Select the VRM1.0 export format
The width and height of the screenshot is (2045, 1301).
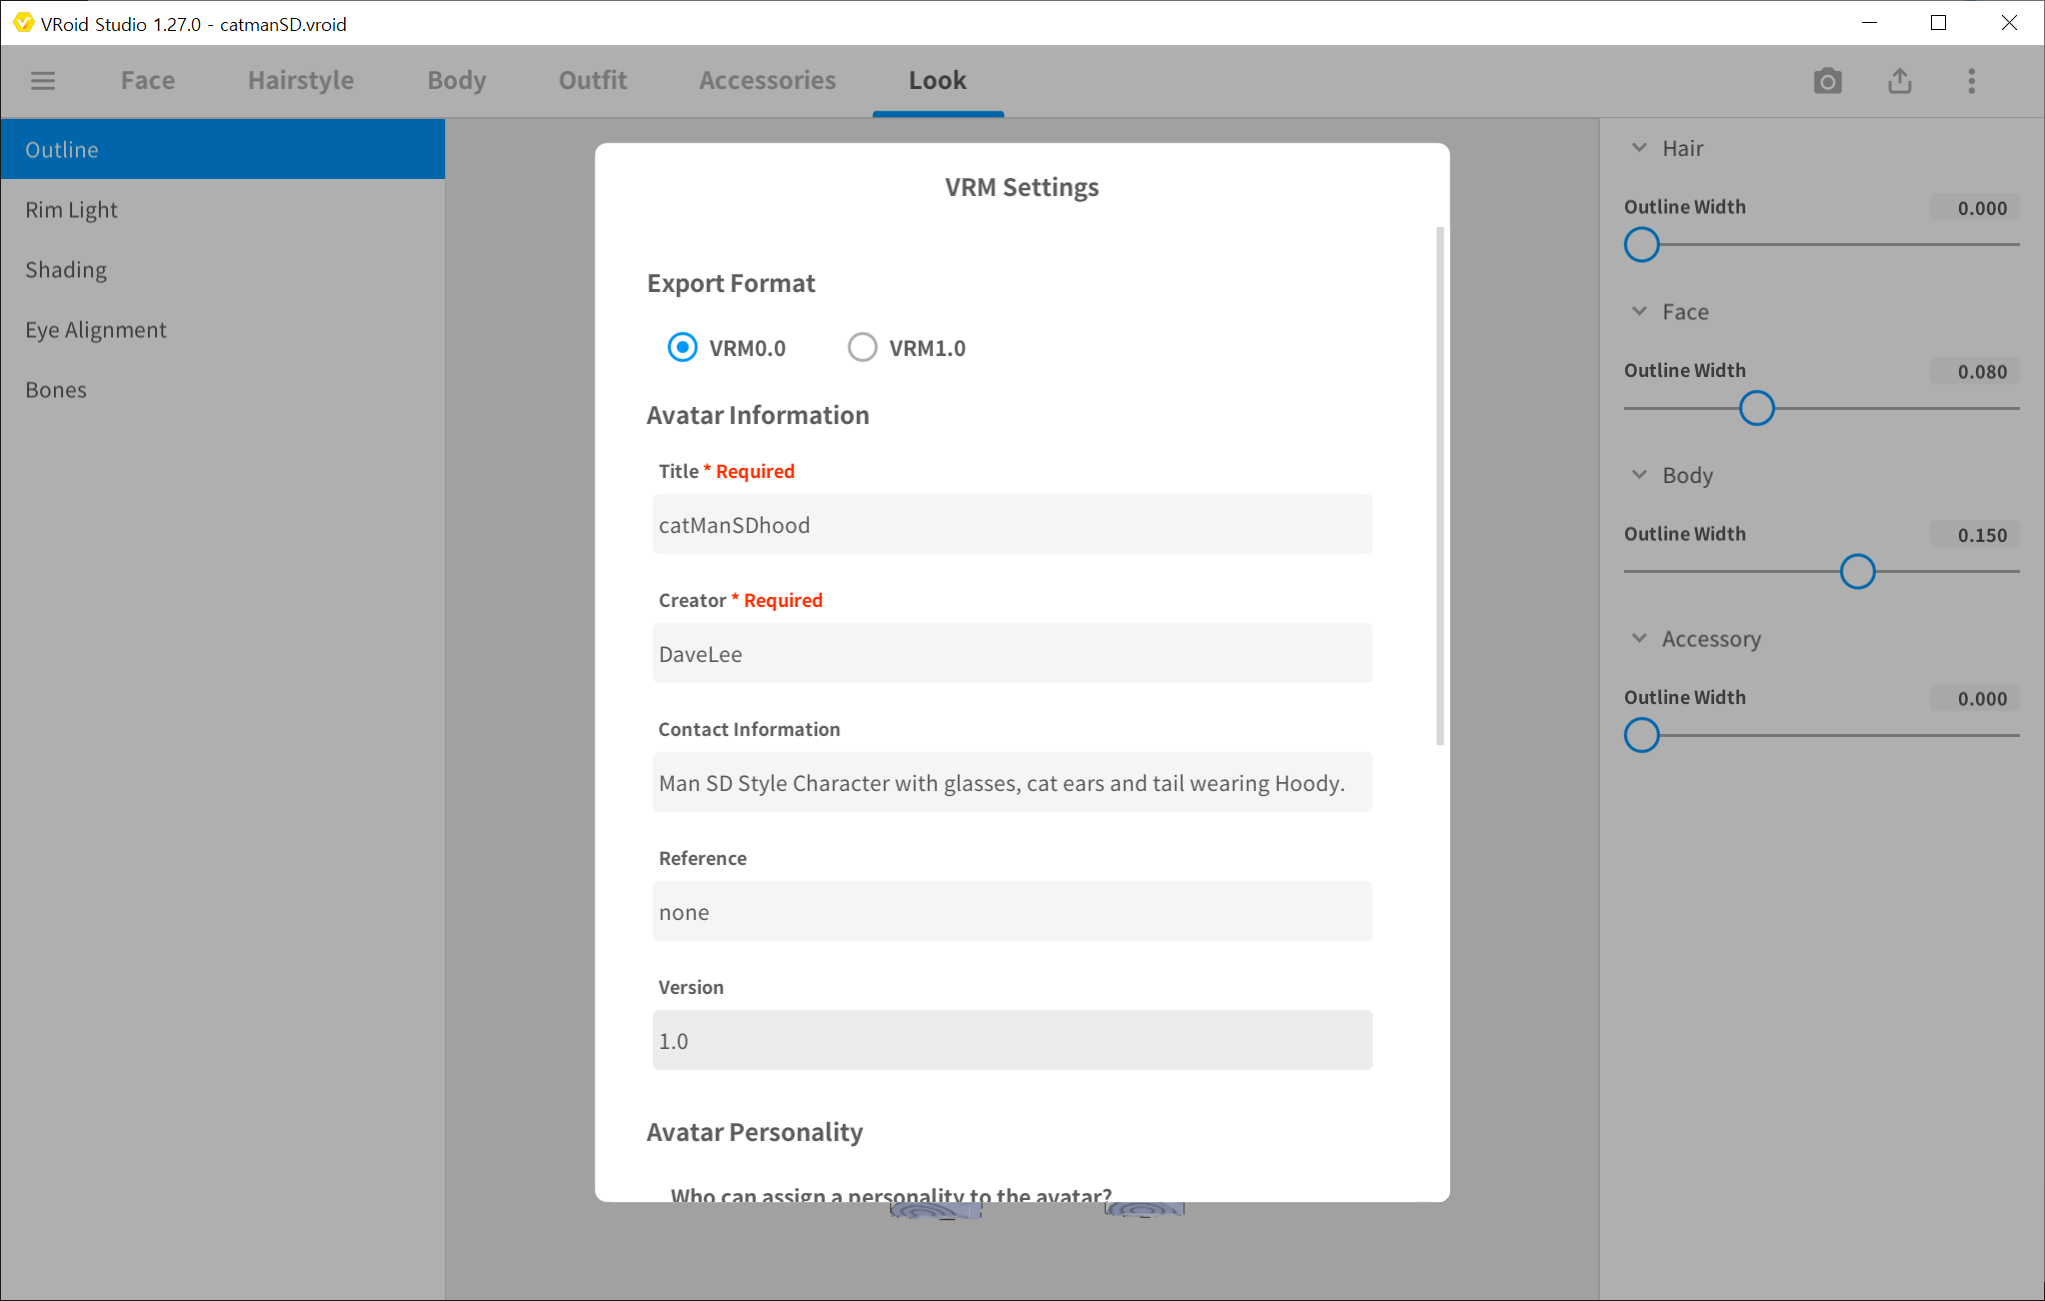point(862,347)
